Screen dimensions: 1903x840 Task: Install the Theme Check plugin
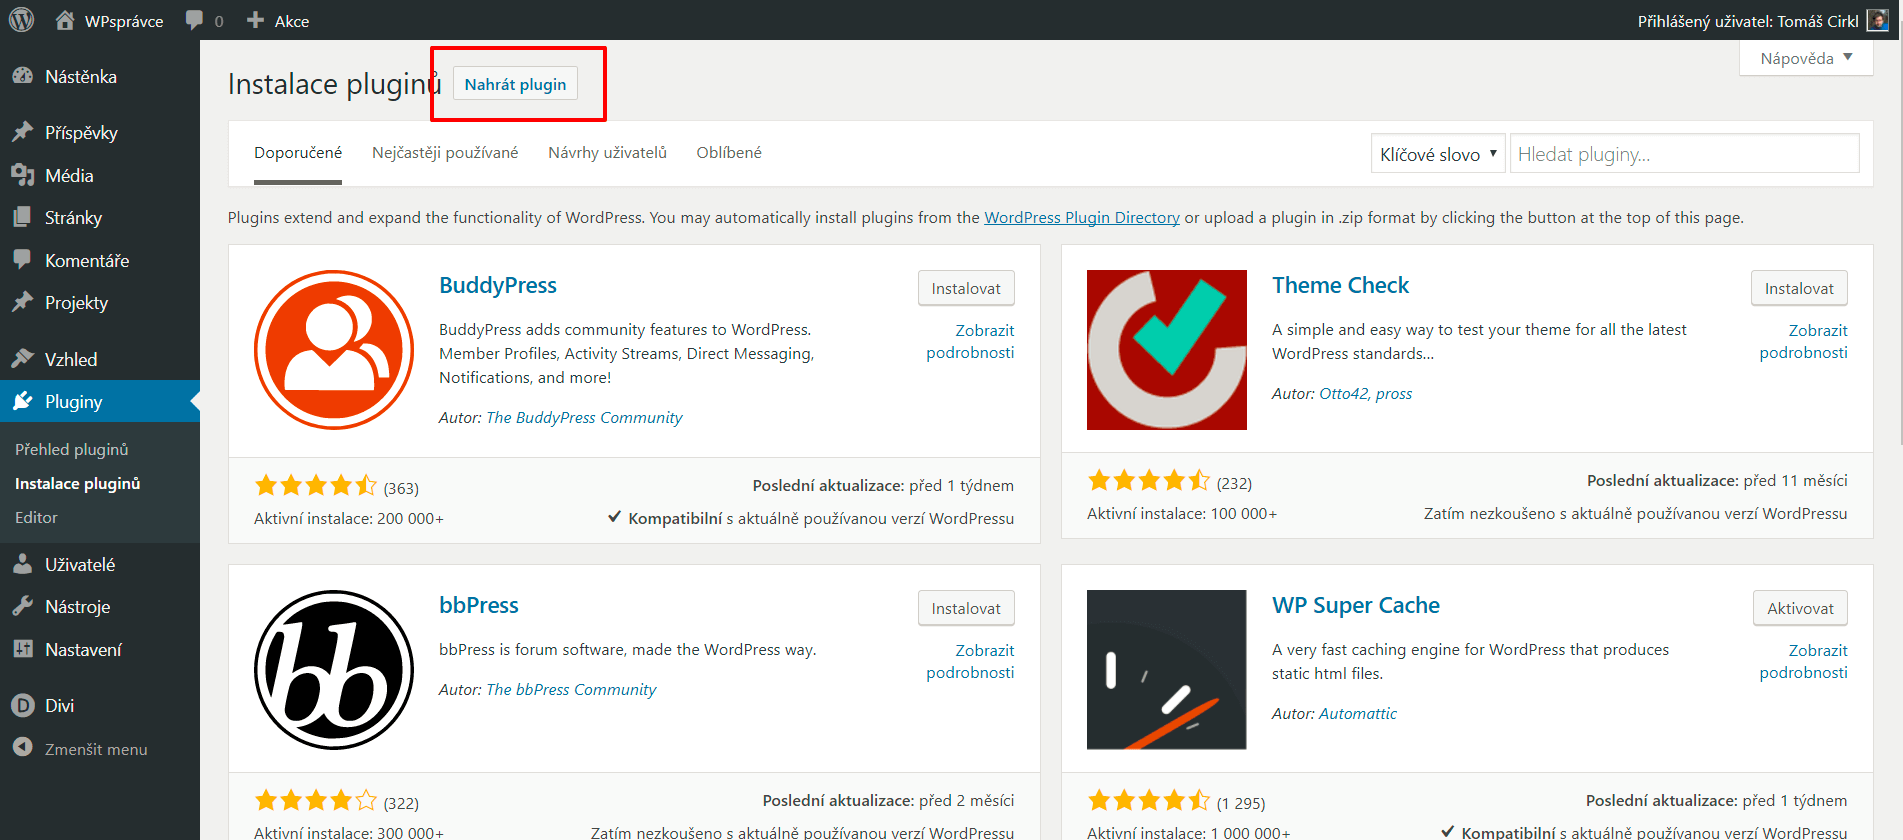click(1799, 288)
